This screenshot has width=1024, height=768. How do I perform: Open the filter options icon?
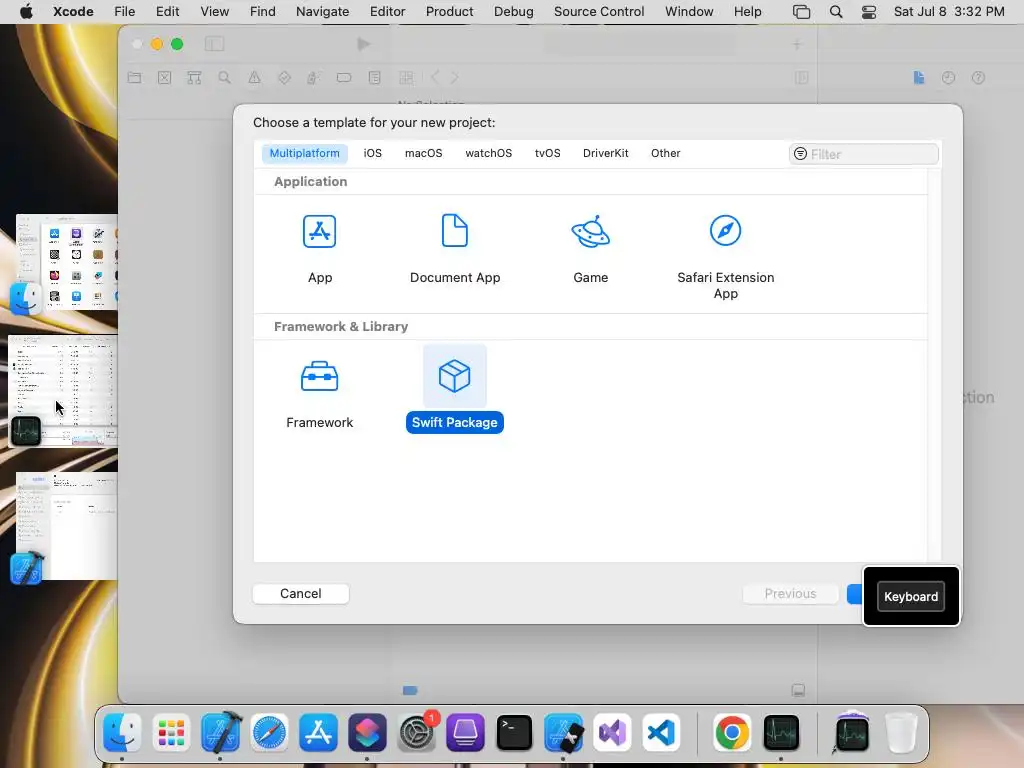(800, 154)
